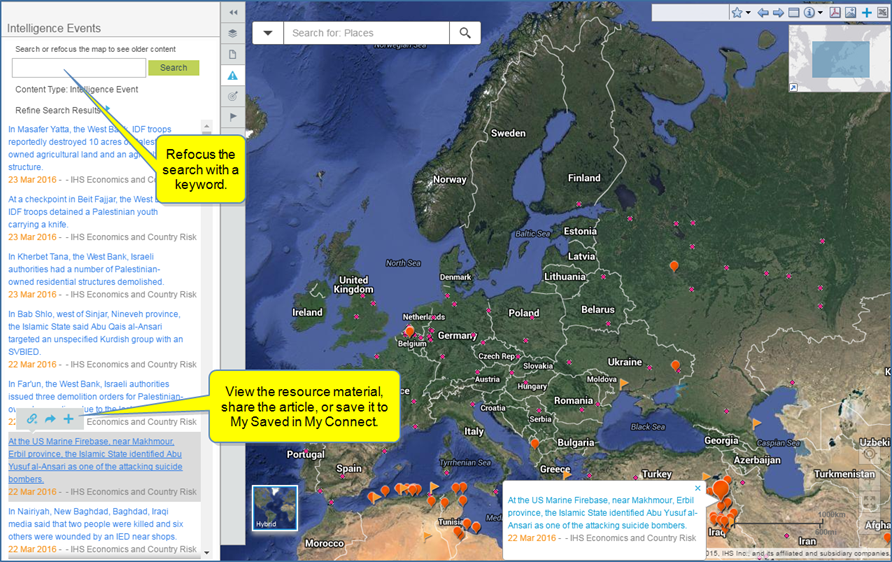
Task: Focus the Search for: Places field
Action: click(367, 33)
